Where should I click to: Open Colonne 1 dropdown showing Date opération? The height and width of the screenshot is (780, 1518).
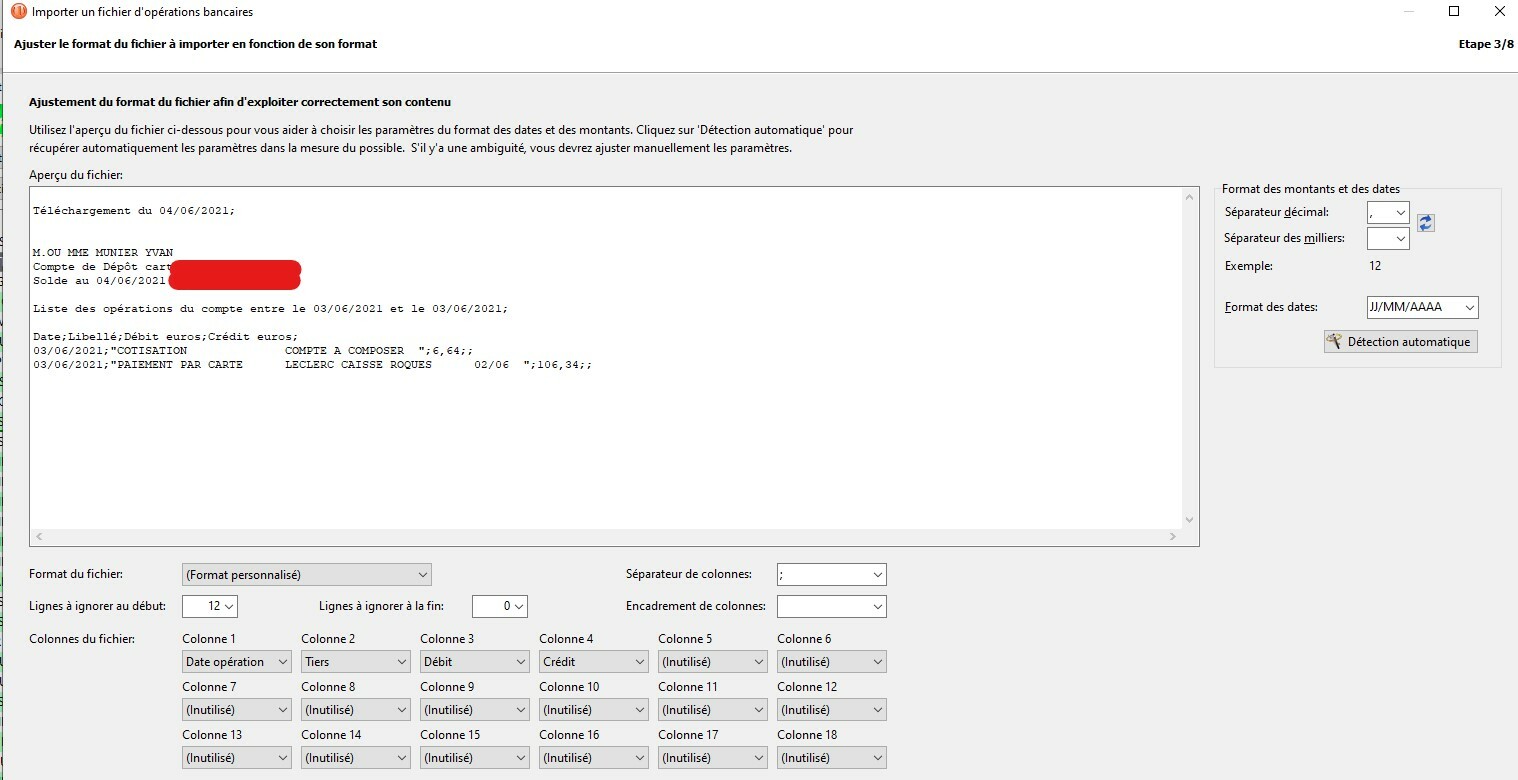point(237,662)
